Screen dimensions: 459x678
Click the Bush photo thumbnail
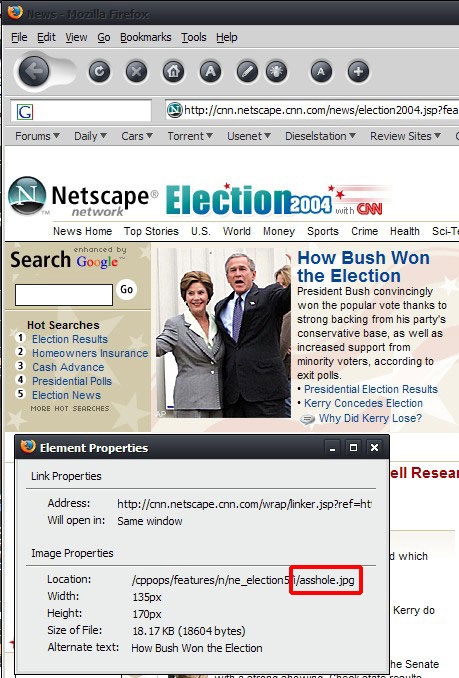(x=223, y=333)
